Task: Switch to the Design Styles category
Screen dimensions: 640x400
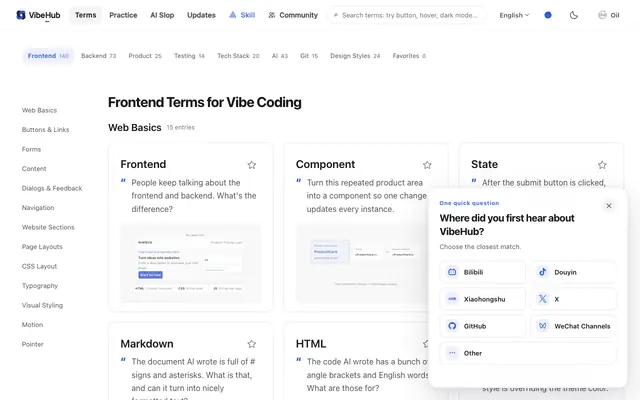Action: point(355,56)
